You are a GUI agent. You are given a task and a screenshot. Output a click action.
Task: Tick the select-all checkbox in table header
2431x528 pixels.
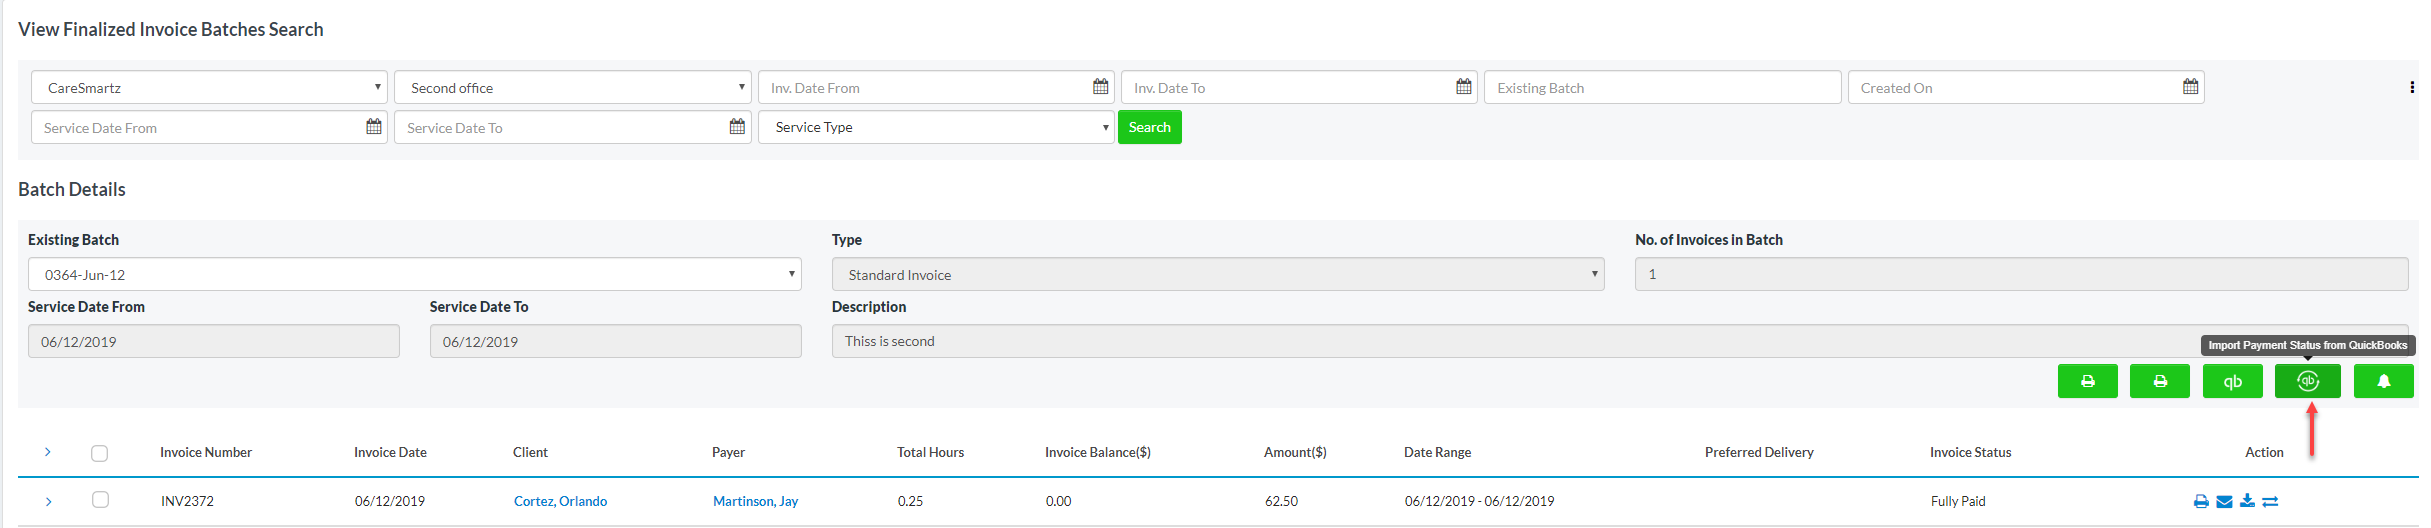coord(99,453)
